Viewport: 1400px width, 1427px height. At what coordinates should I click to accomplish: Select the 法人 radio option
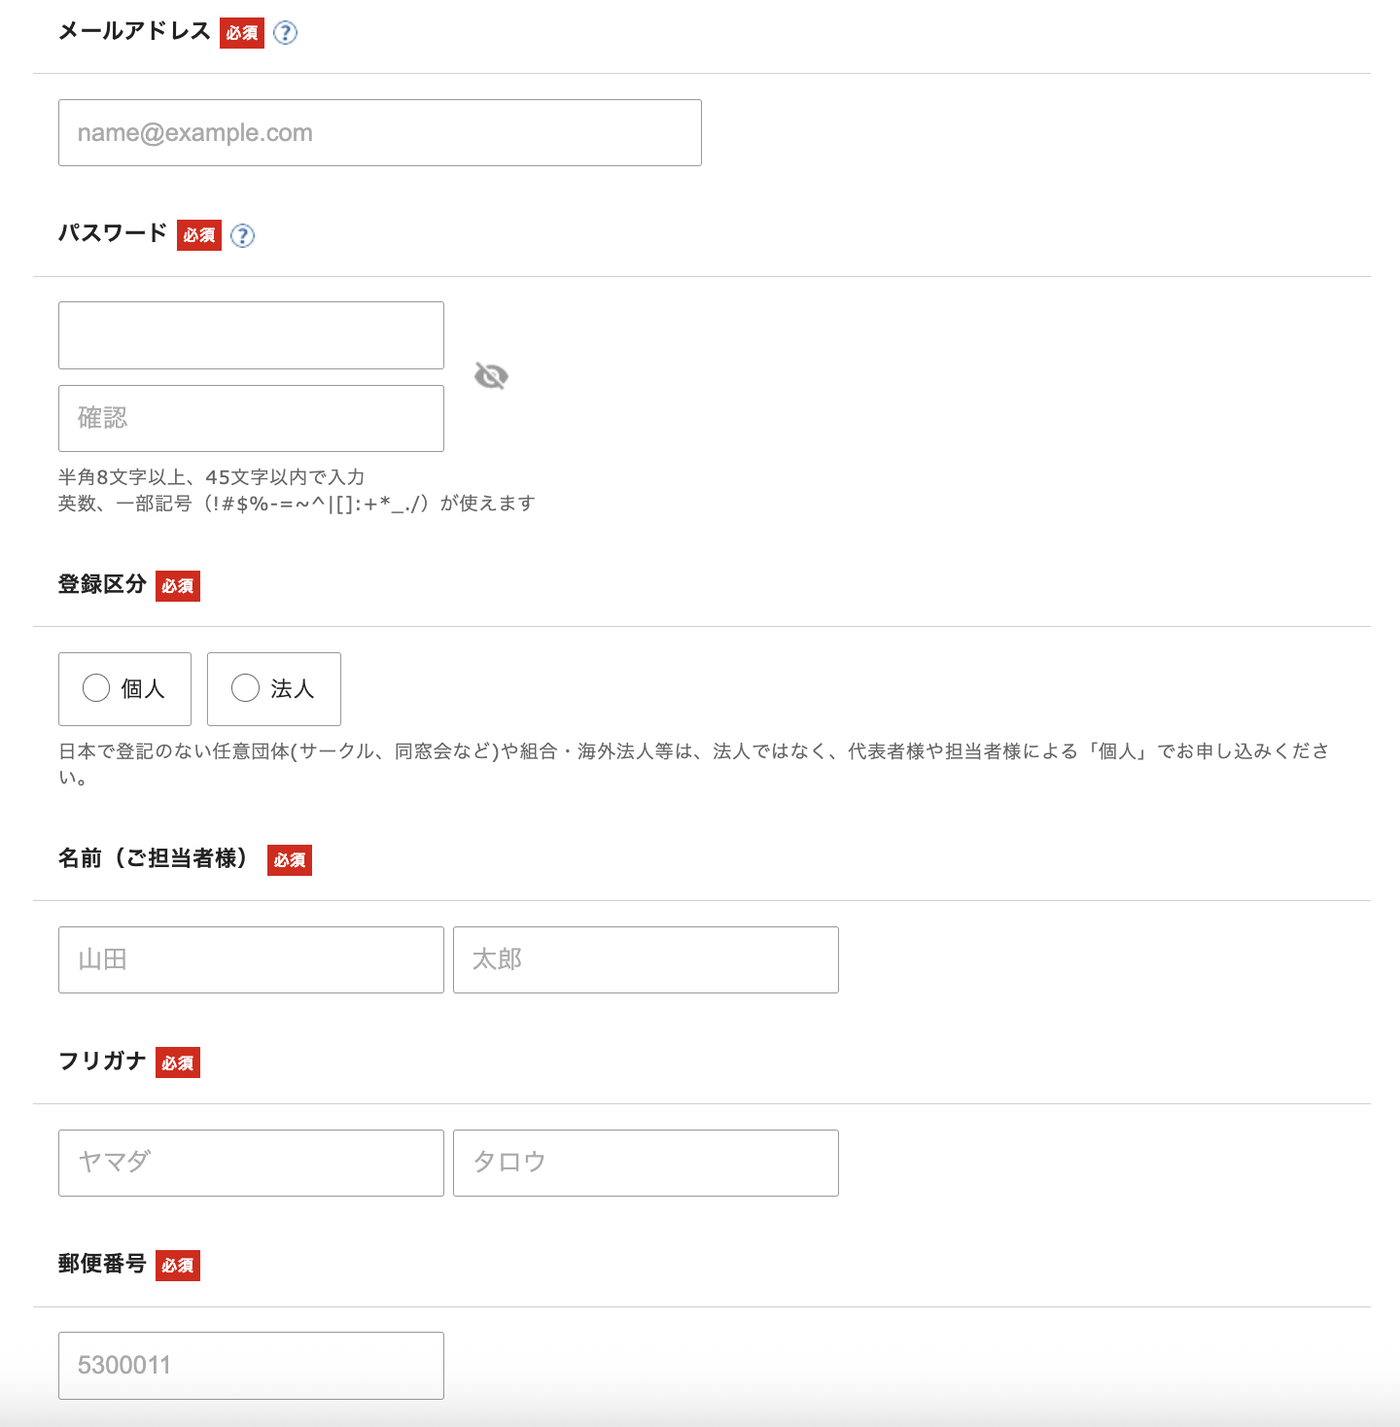click(x=274, y=689)
